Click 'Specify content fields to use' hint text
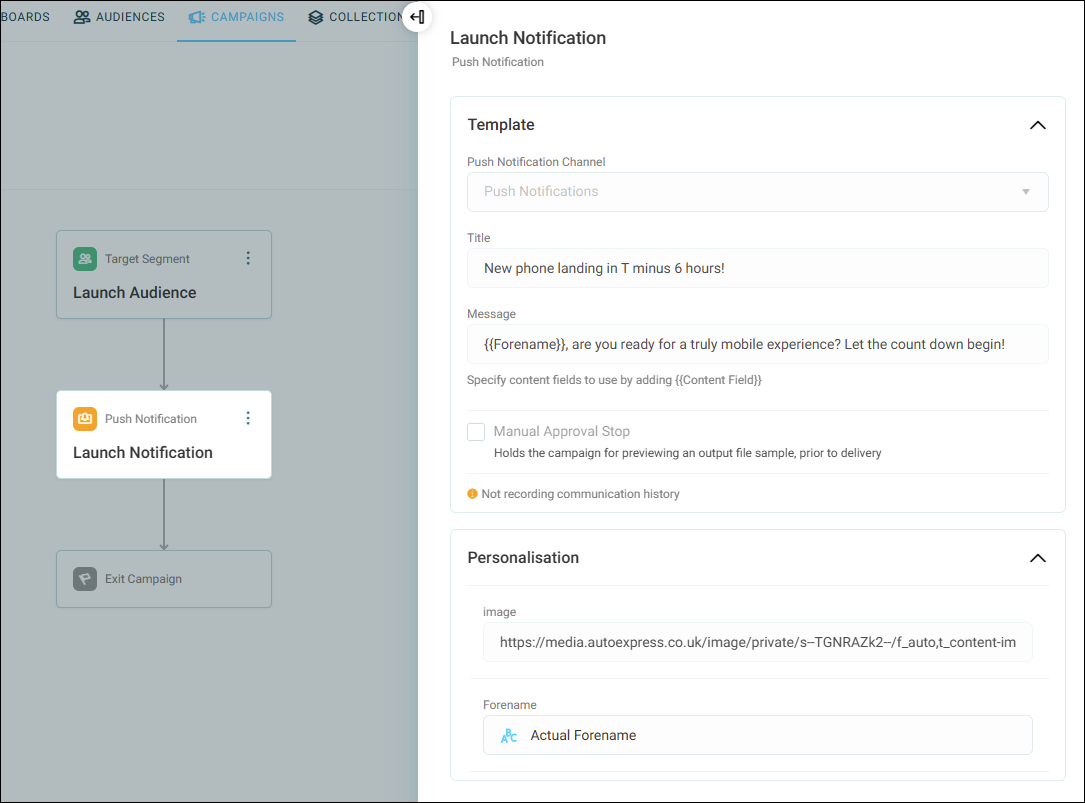The height and width of the screenshot is (803, 1085). coord(614,380)
